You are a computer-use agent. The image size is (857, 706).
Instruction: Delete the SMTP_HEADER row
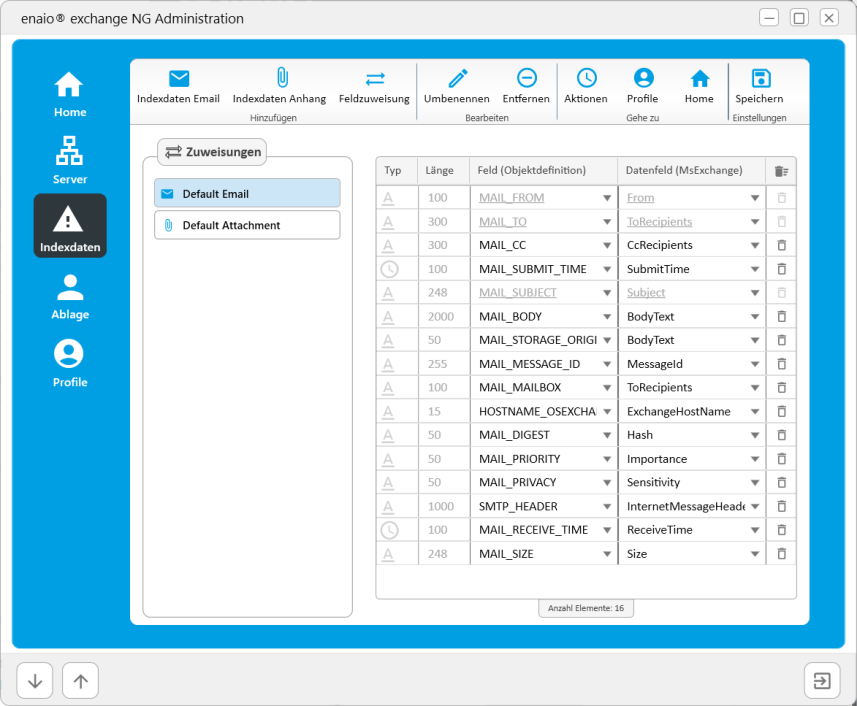click(782, 507)
